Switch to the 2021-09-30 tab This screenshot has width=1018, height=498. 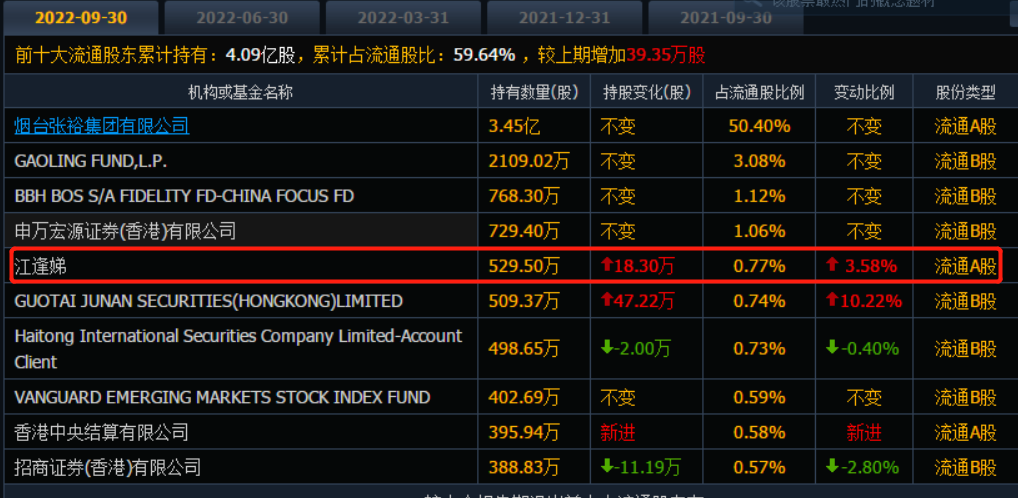[x=725, y=18]
